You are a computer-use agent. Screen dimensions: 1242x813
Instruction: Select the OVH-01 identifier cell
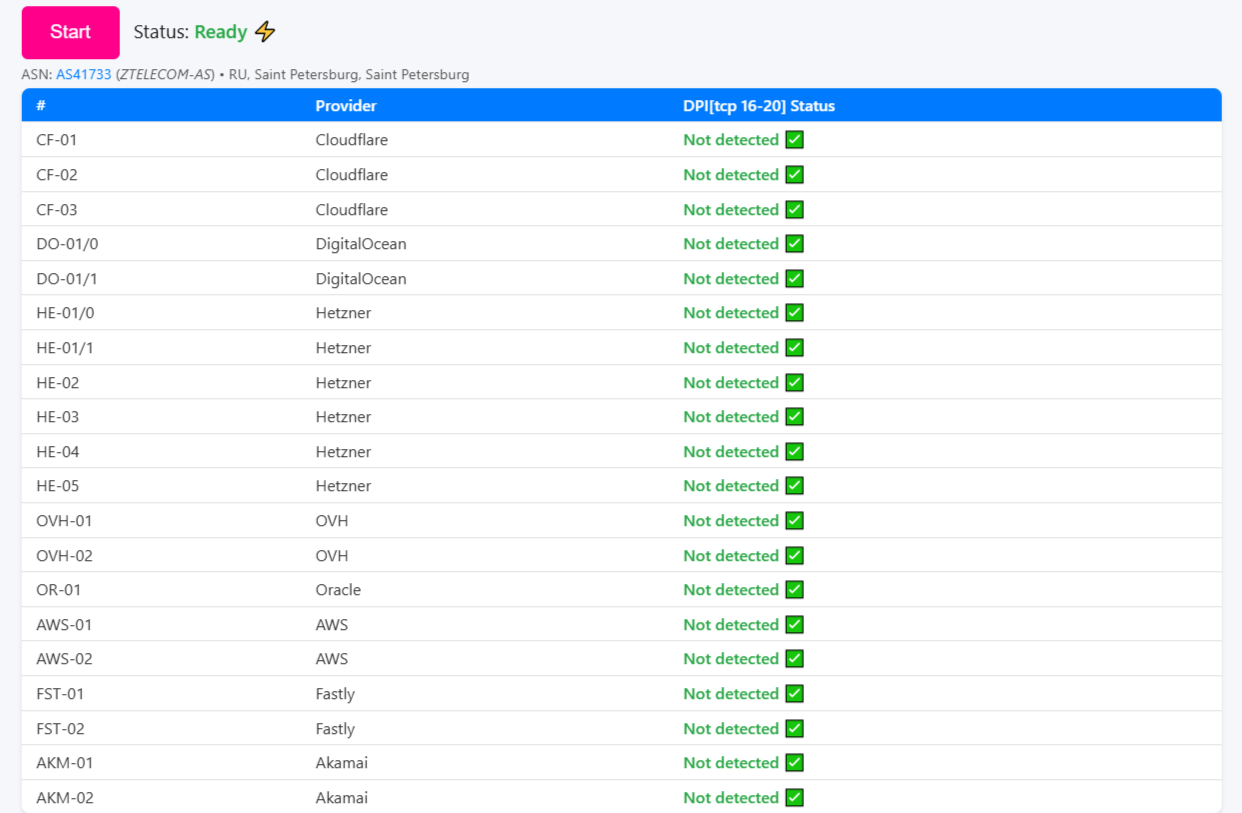tap(64, 520)
